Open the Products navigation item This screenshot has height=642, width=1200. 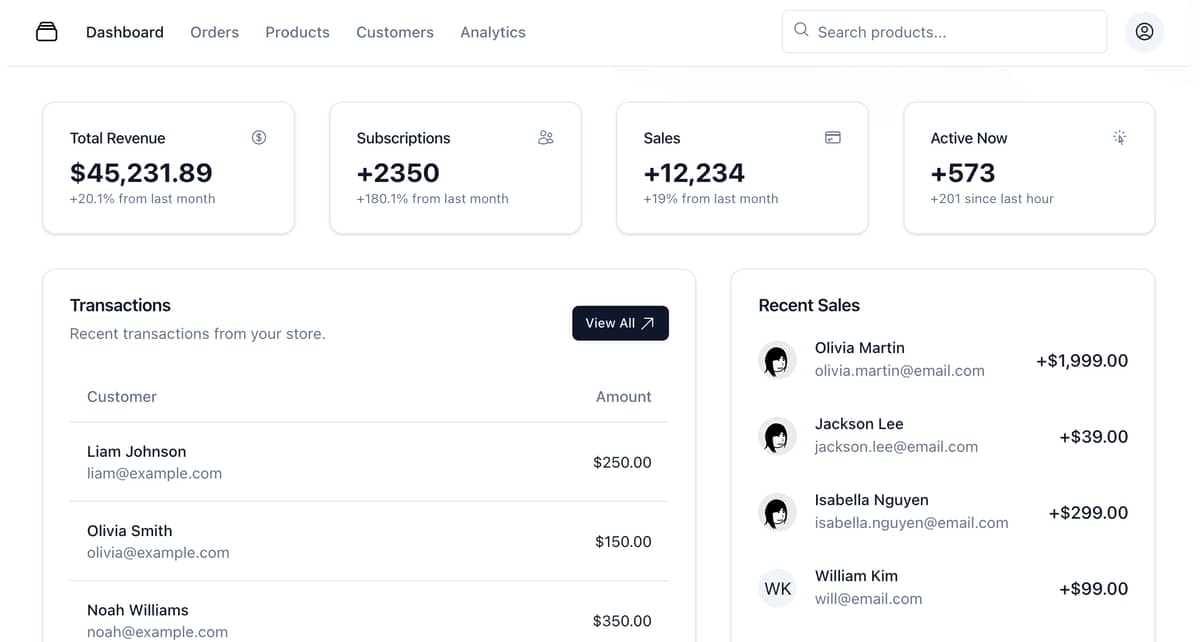(297, 32)
